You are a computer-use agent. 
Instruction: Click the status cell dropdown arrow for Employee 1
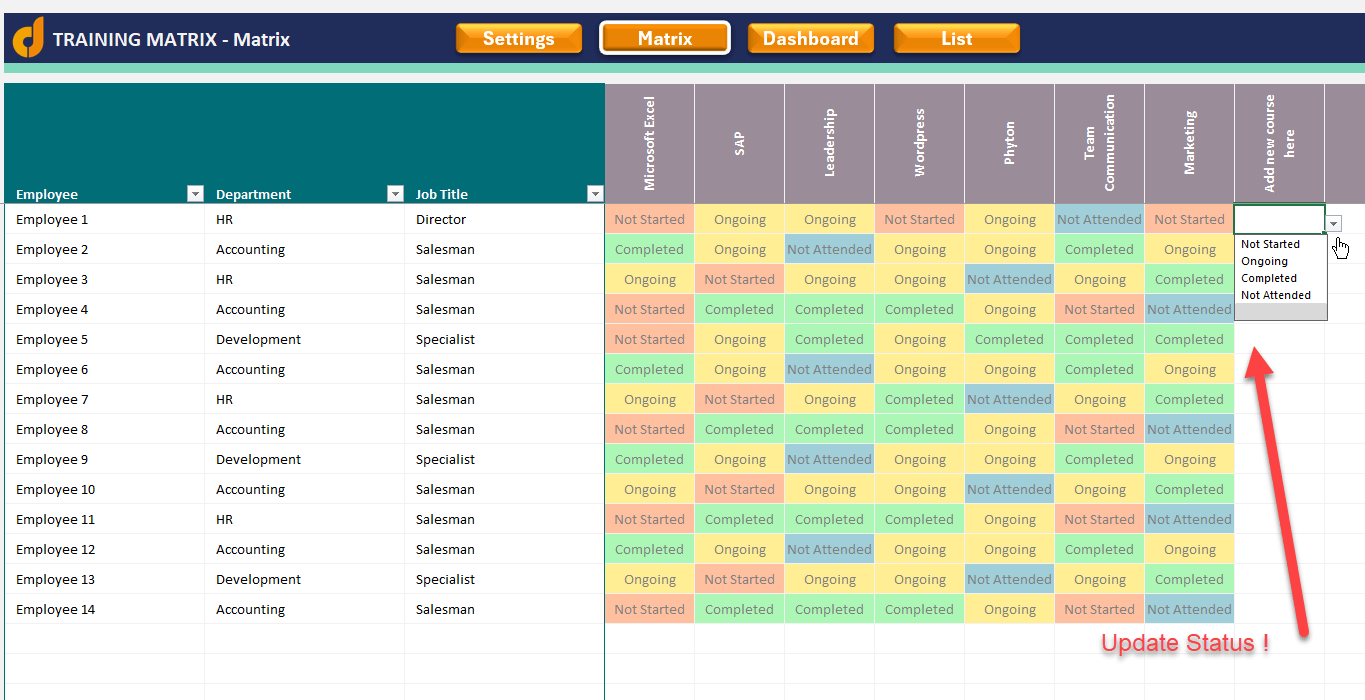tap(1334, 223)
